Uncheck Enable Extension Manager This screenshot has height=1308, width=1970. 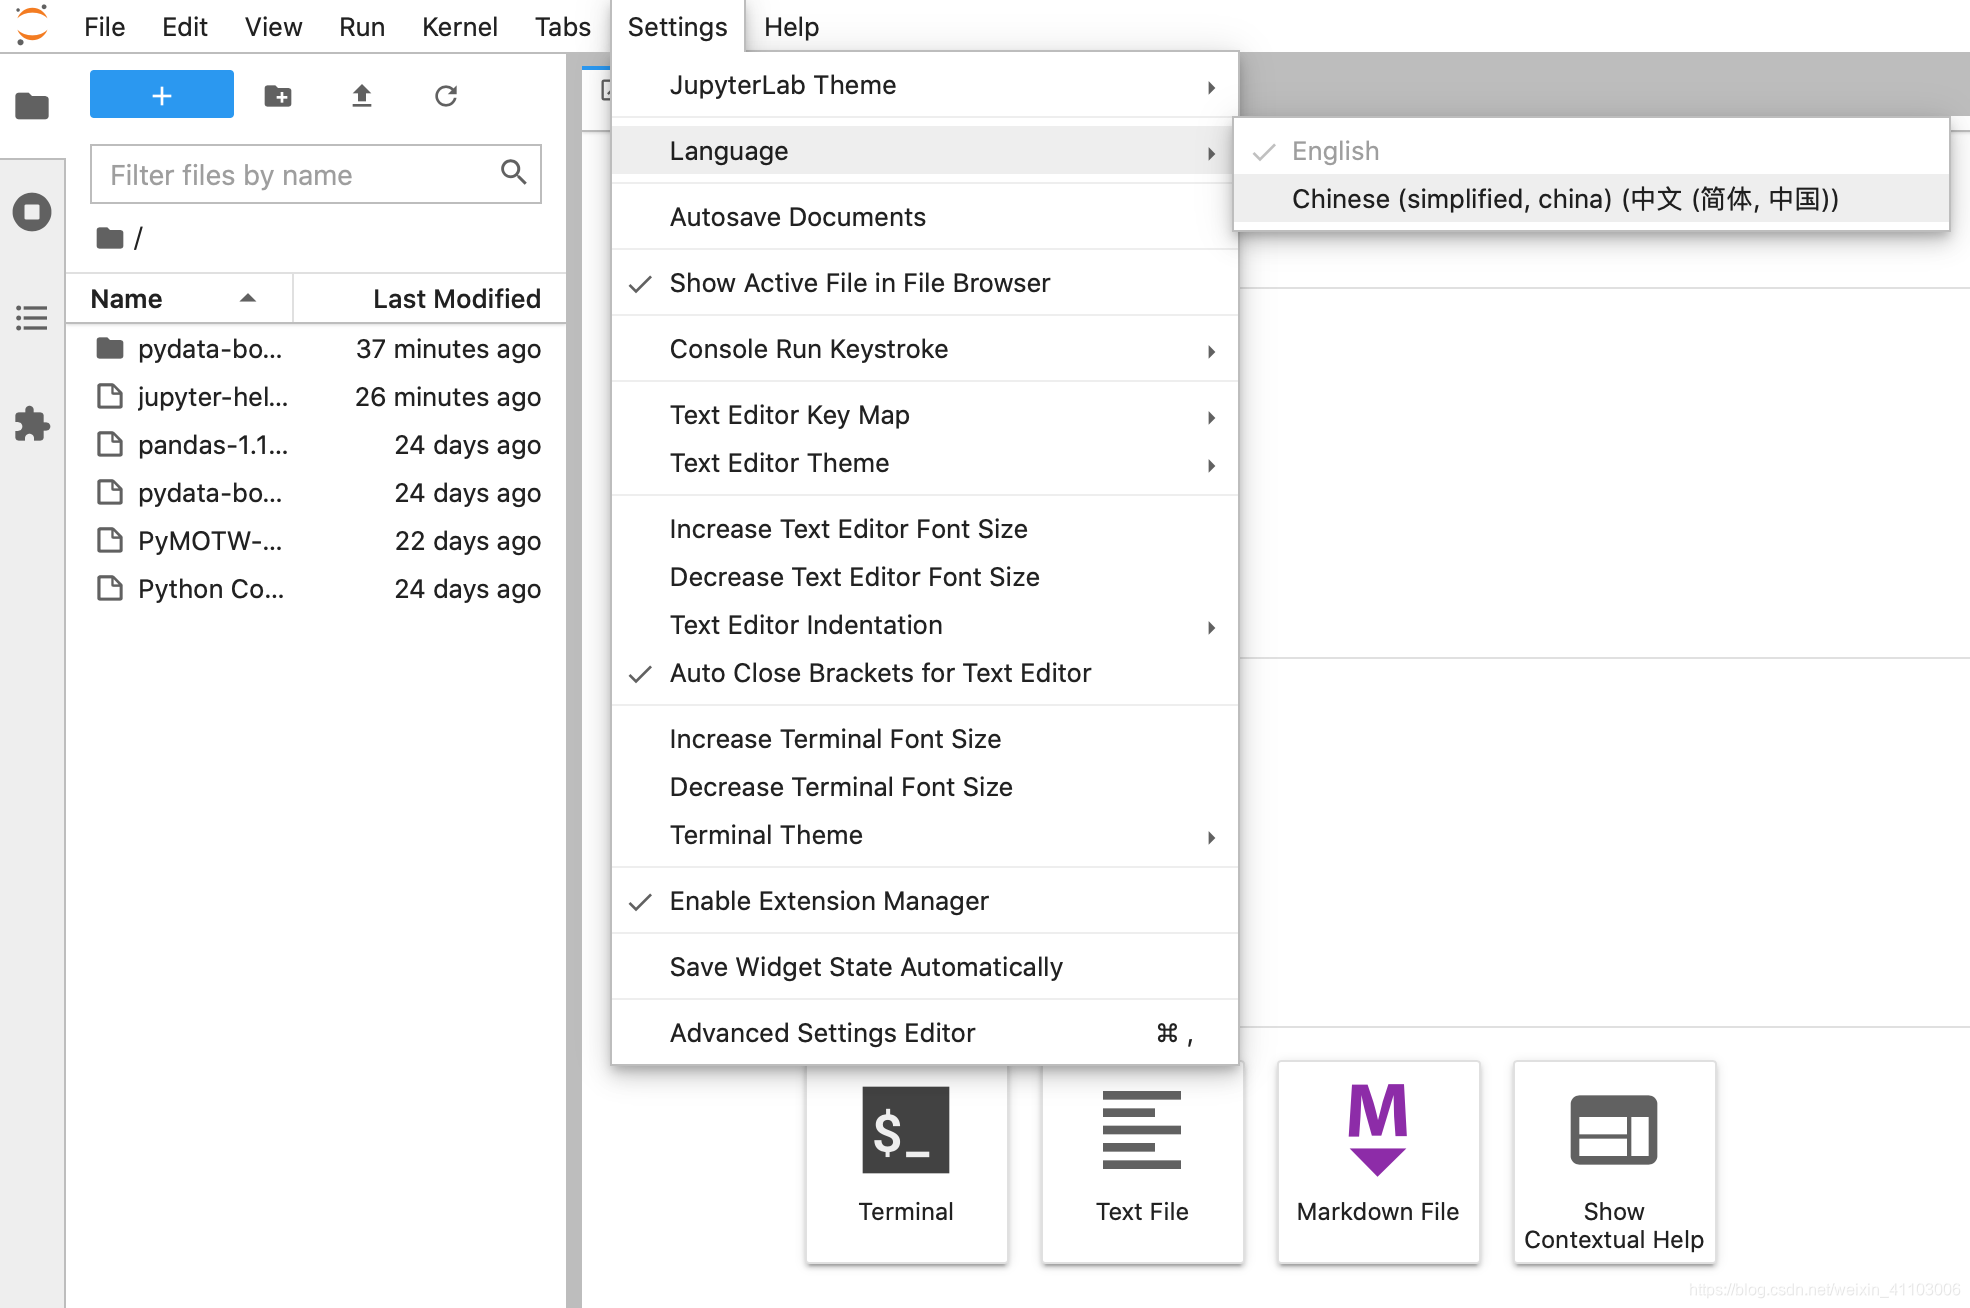pos(828,901)
